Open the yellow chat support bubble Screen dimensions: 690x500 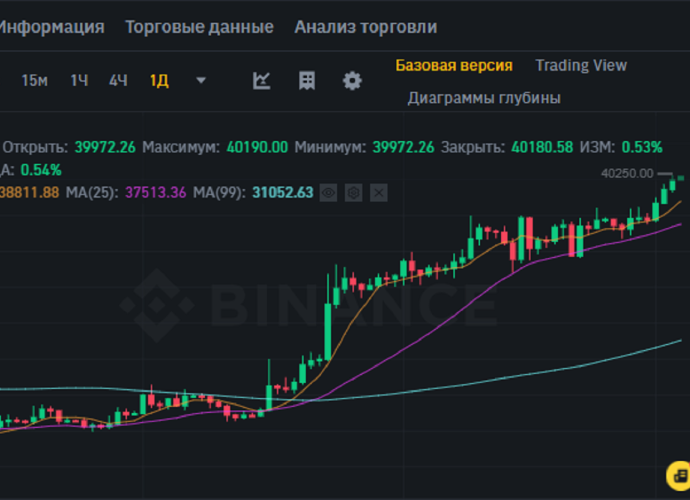coord(677,472)
